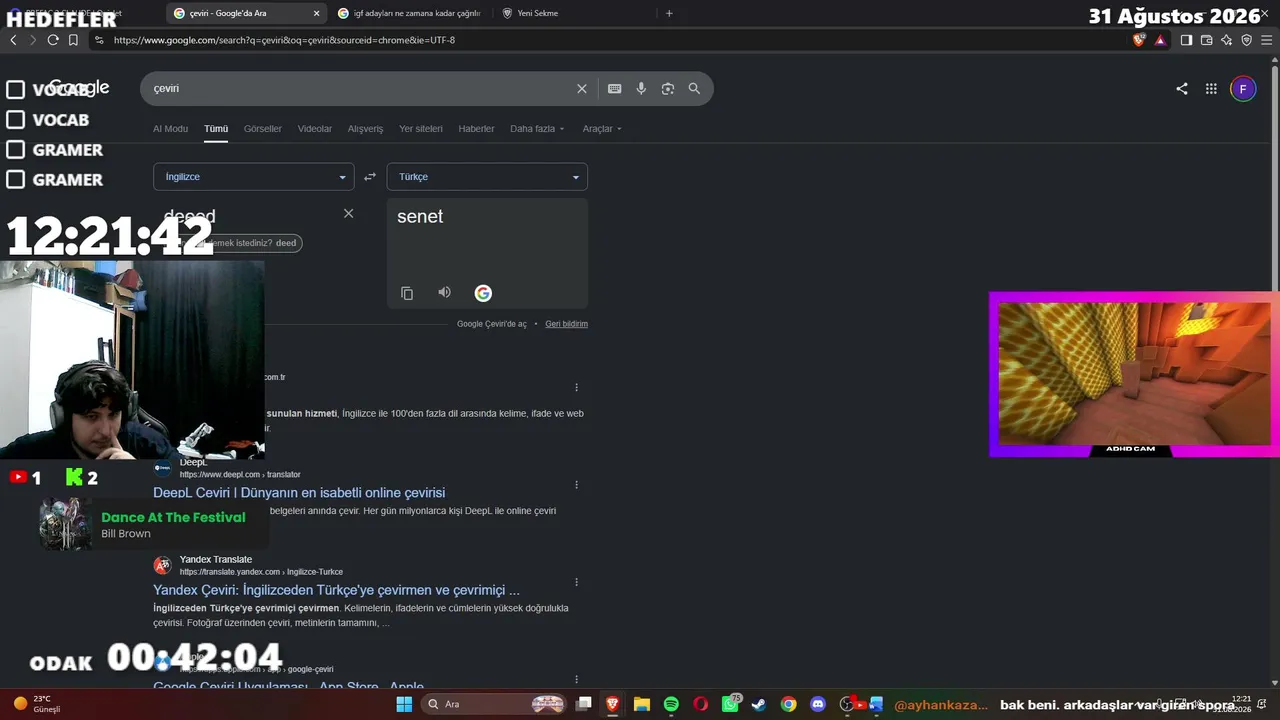Click the 'Geri bildirim' feedback link
Viewport: 1280px width, 720px height.
point(567,324)
